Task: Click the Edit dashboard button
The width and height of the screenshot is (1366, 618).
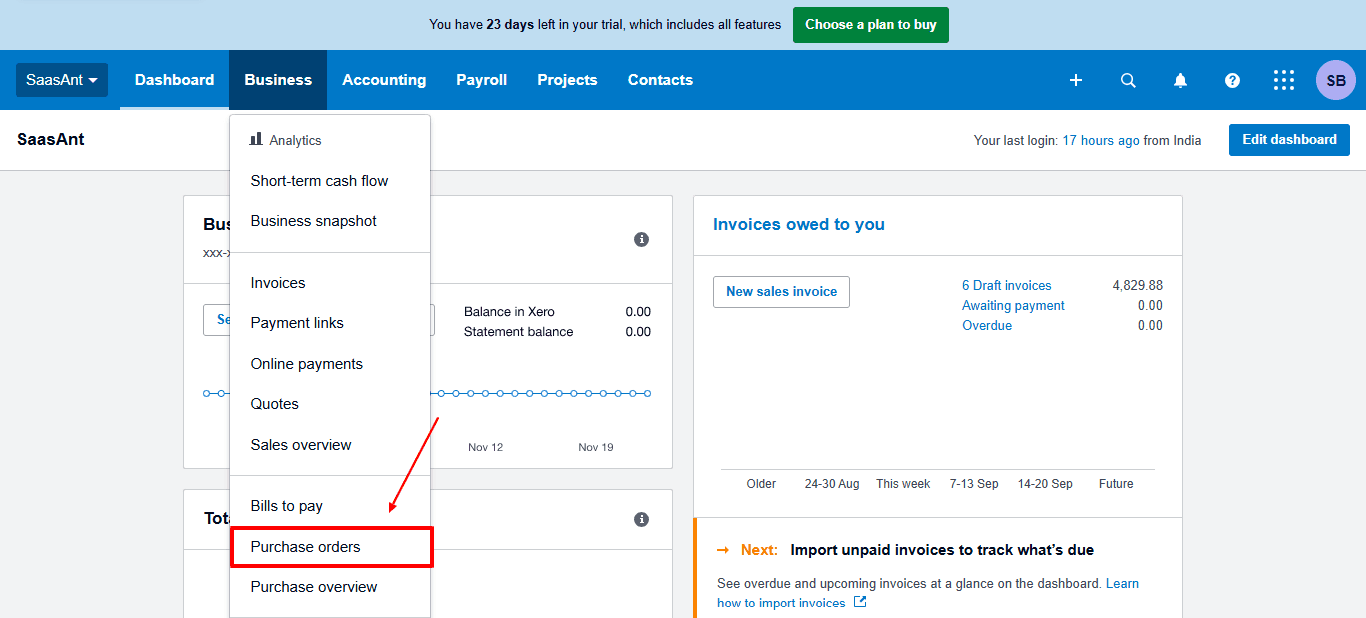Action: (1289, 139)
